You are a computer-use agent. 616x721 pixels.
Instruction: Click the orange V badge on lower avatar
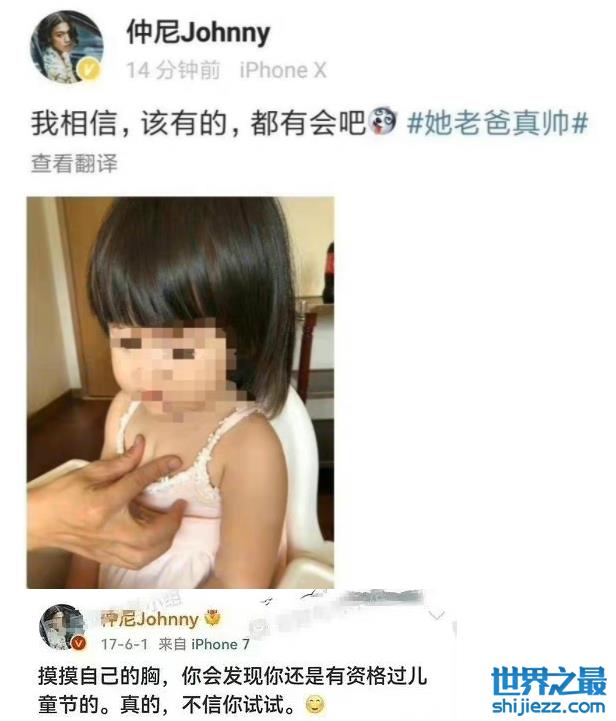coord(79,643)
